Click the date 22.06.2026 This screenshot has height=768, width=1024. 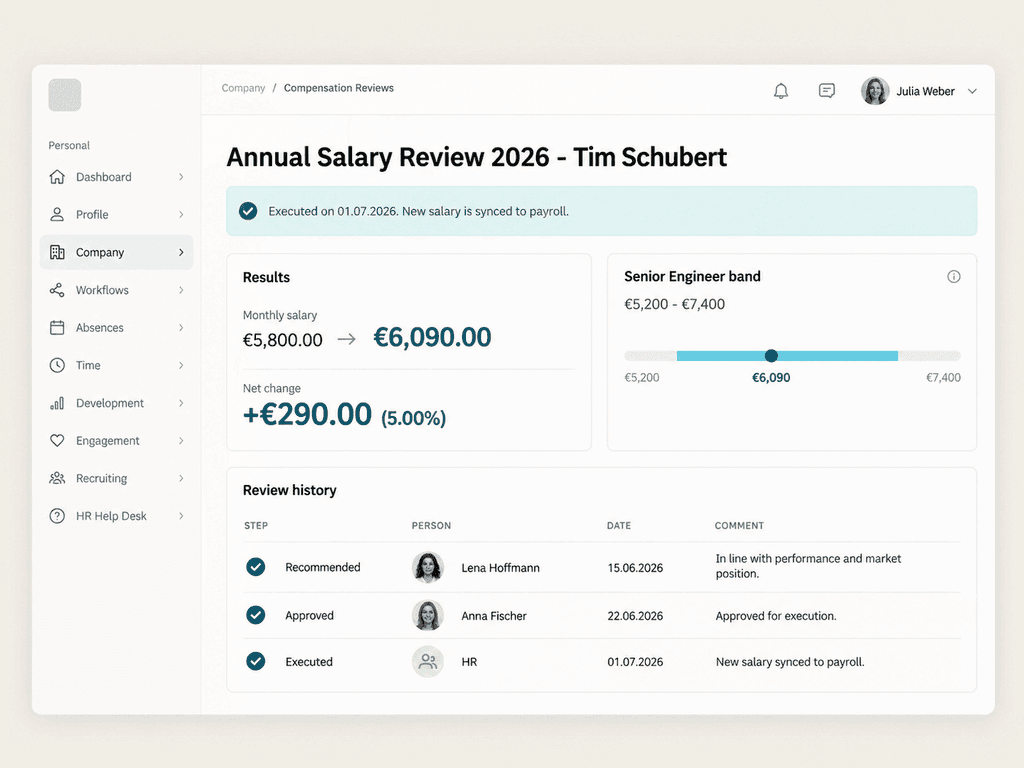[635, 616]
